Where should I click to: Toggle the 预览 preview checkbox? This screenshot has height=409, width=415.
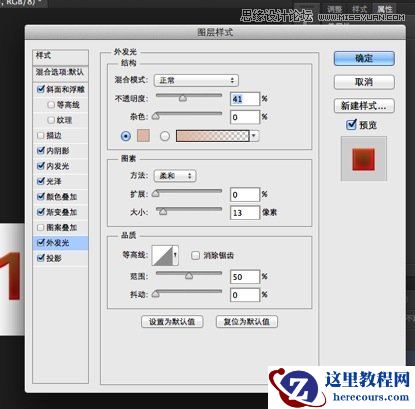pyautogui.click(x=351, y=125)
